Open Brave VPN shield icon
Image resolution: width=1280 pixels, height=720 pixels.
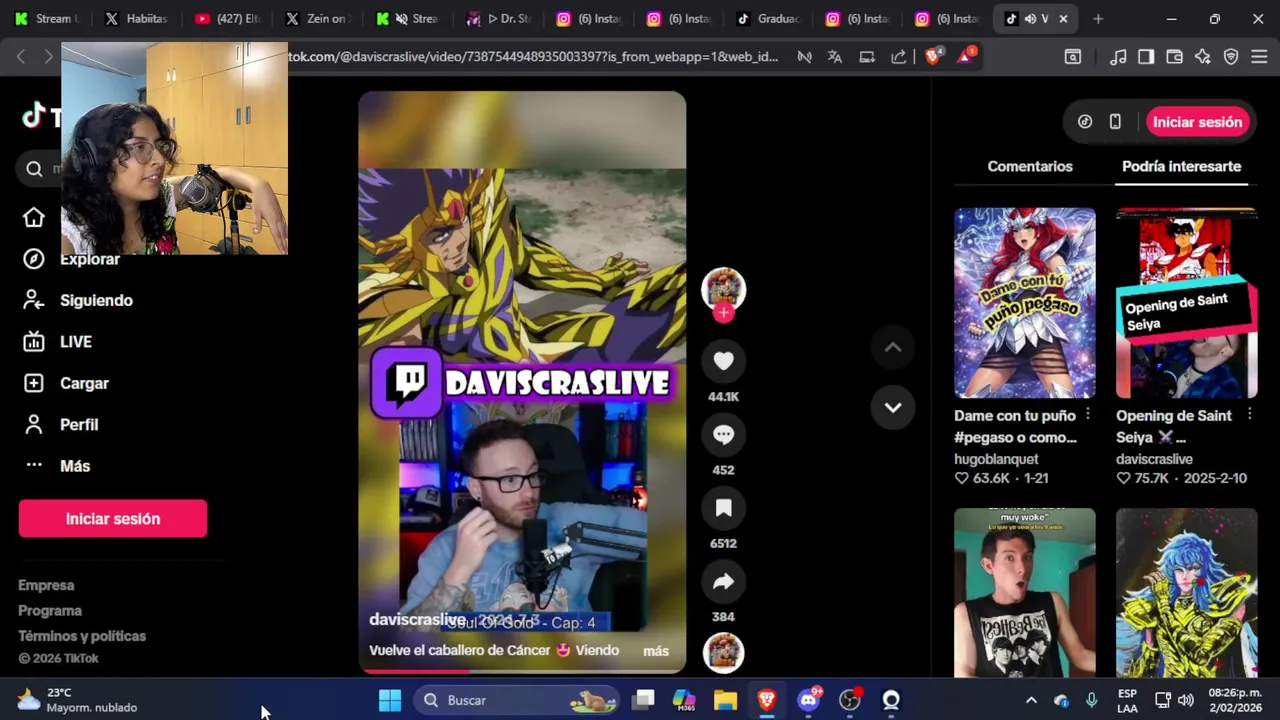click(x=1231, y=57)
